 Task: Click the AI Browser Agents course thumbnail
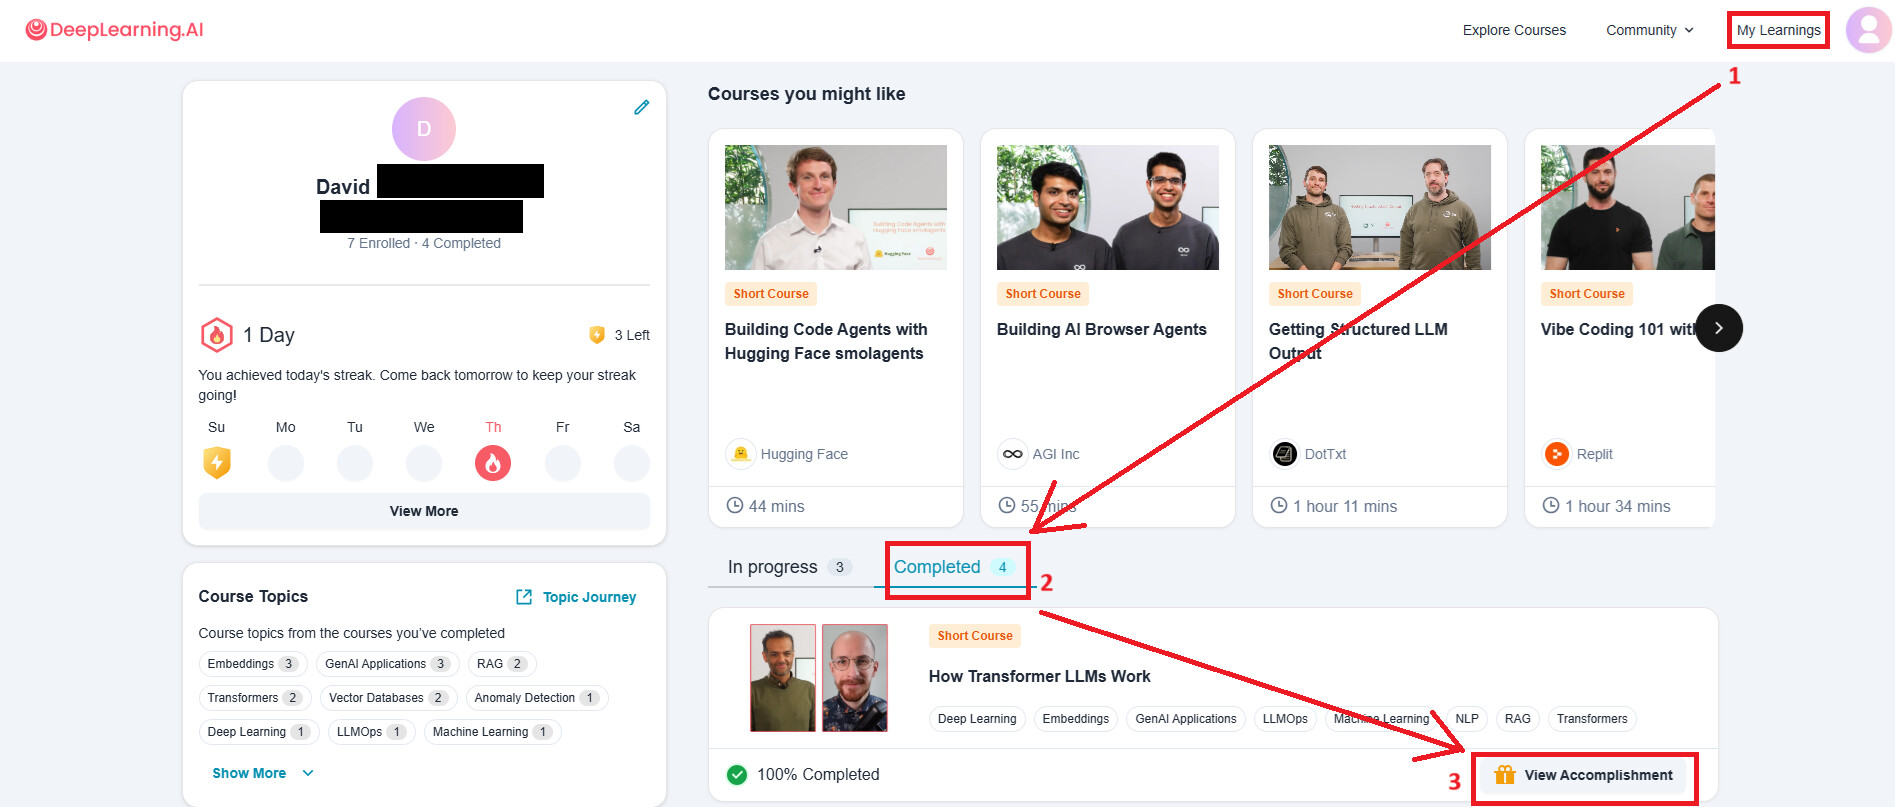point(1108,207)
